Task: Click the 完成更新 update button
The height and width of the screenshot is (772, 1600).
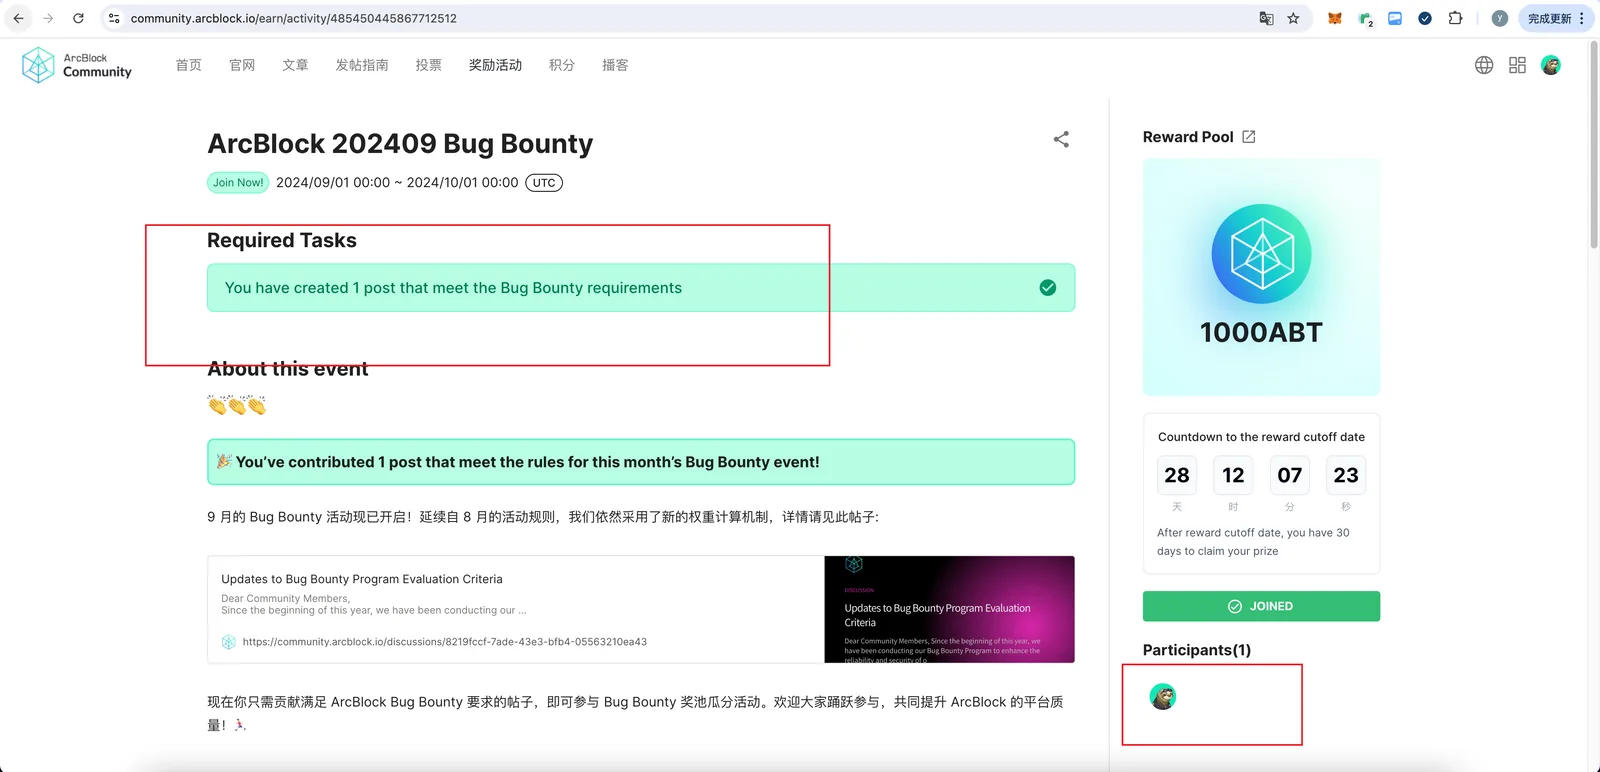Action: tap(1549, 18)
